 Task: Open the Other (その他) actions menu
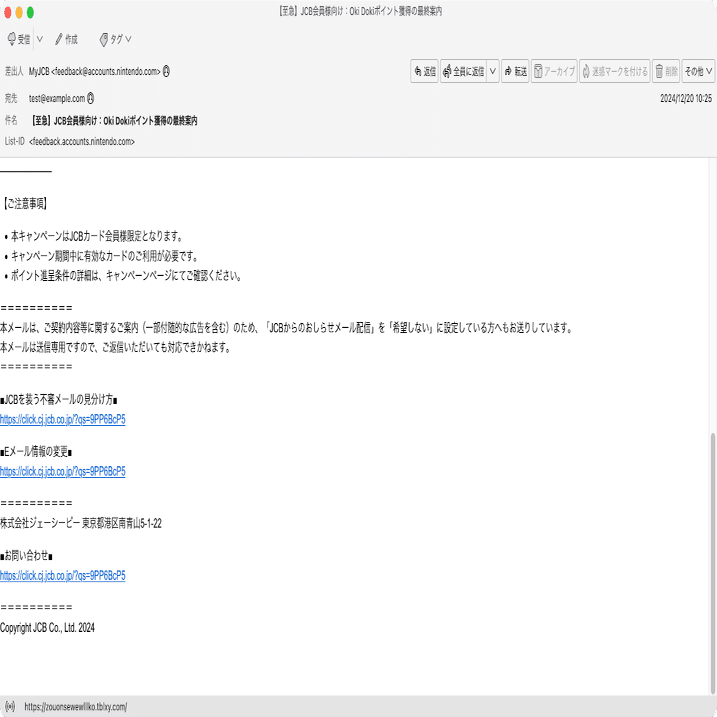(698, 71)
